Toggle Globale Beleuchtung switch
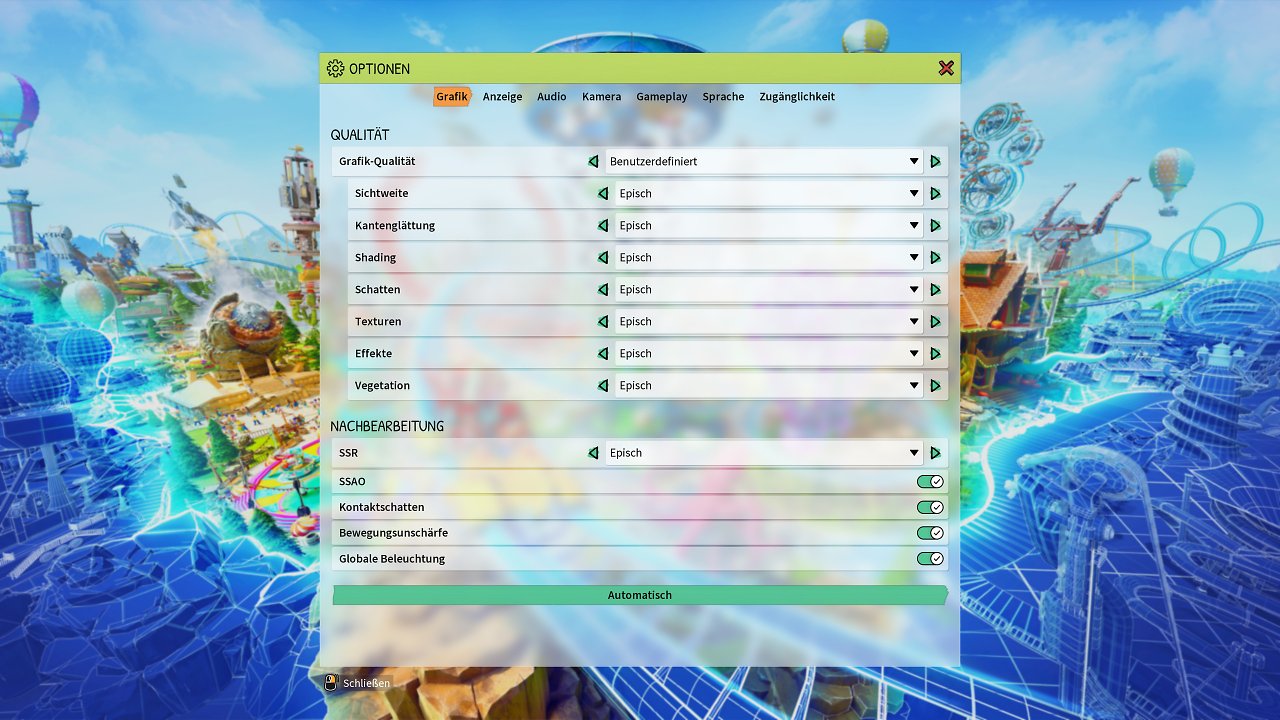The height and width of the screenshot is (720, 1280). [x=930, y=559]
